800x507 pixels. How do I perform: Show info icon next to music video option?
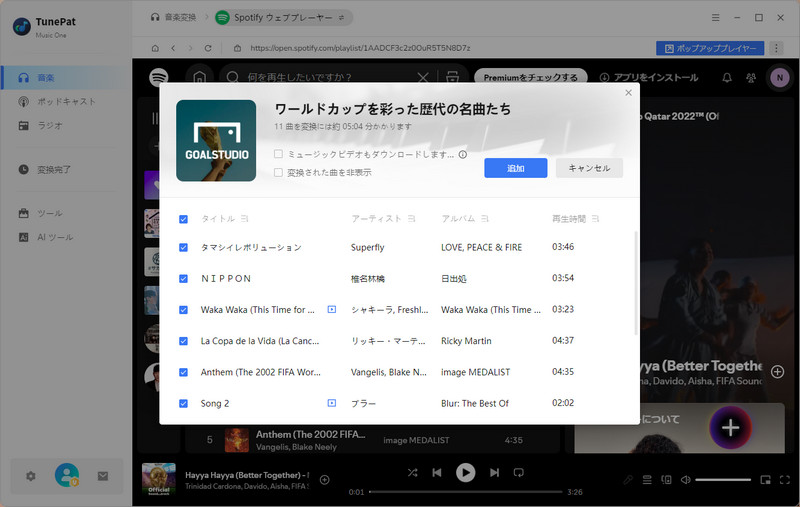point(463,154)
